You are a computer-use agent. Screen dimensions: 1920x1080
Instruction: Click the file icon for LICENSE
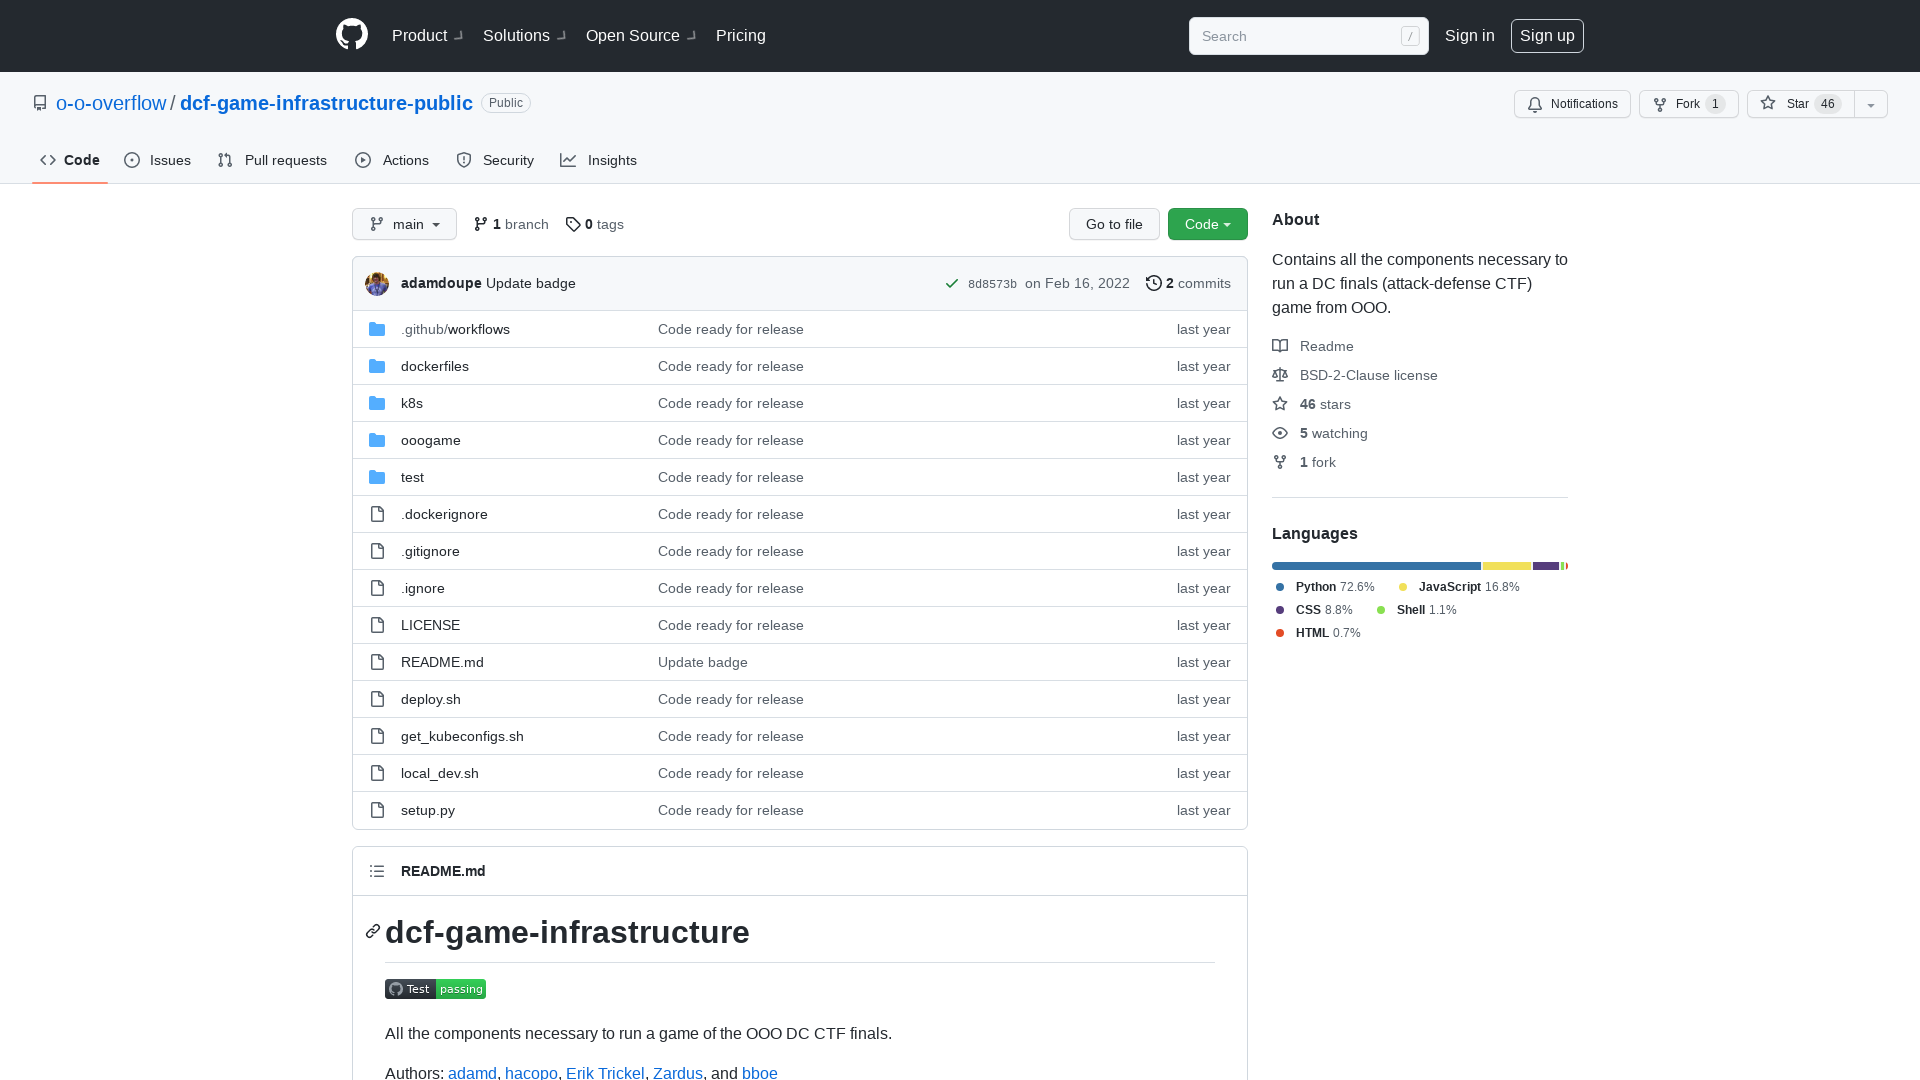coord(377,625)
